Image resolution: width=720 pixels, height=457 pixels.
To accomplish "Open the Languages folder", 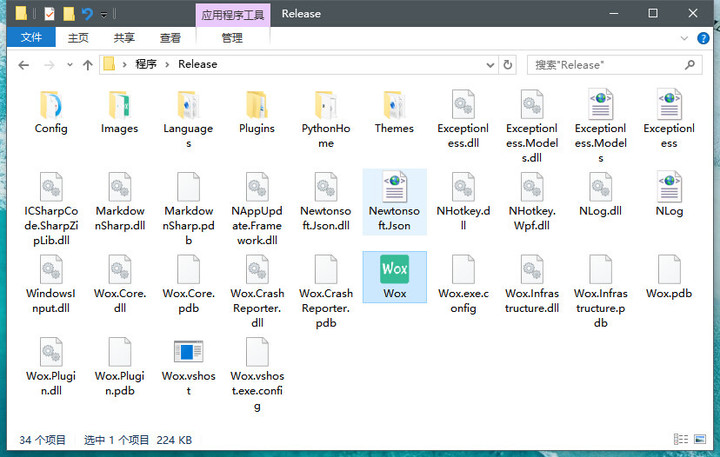I will click(188, 119).
